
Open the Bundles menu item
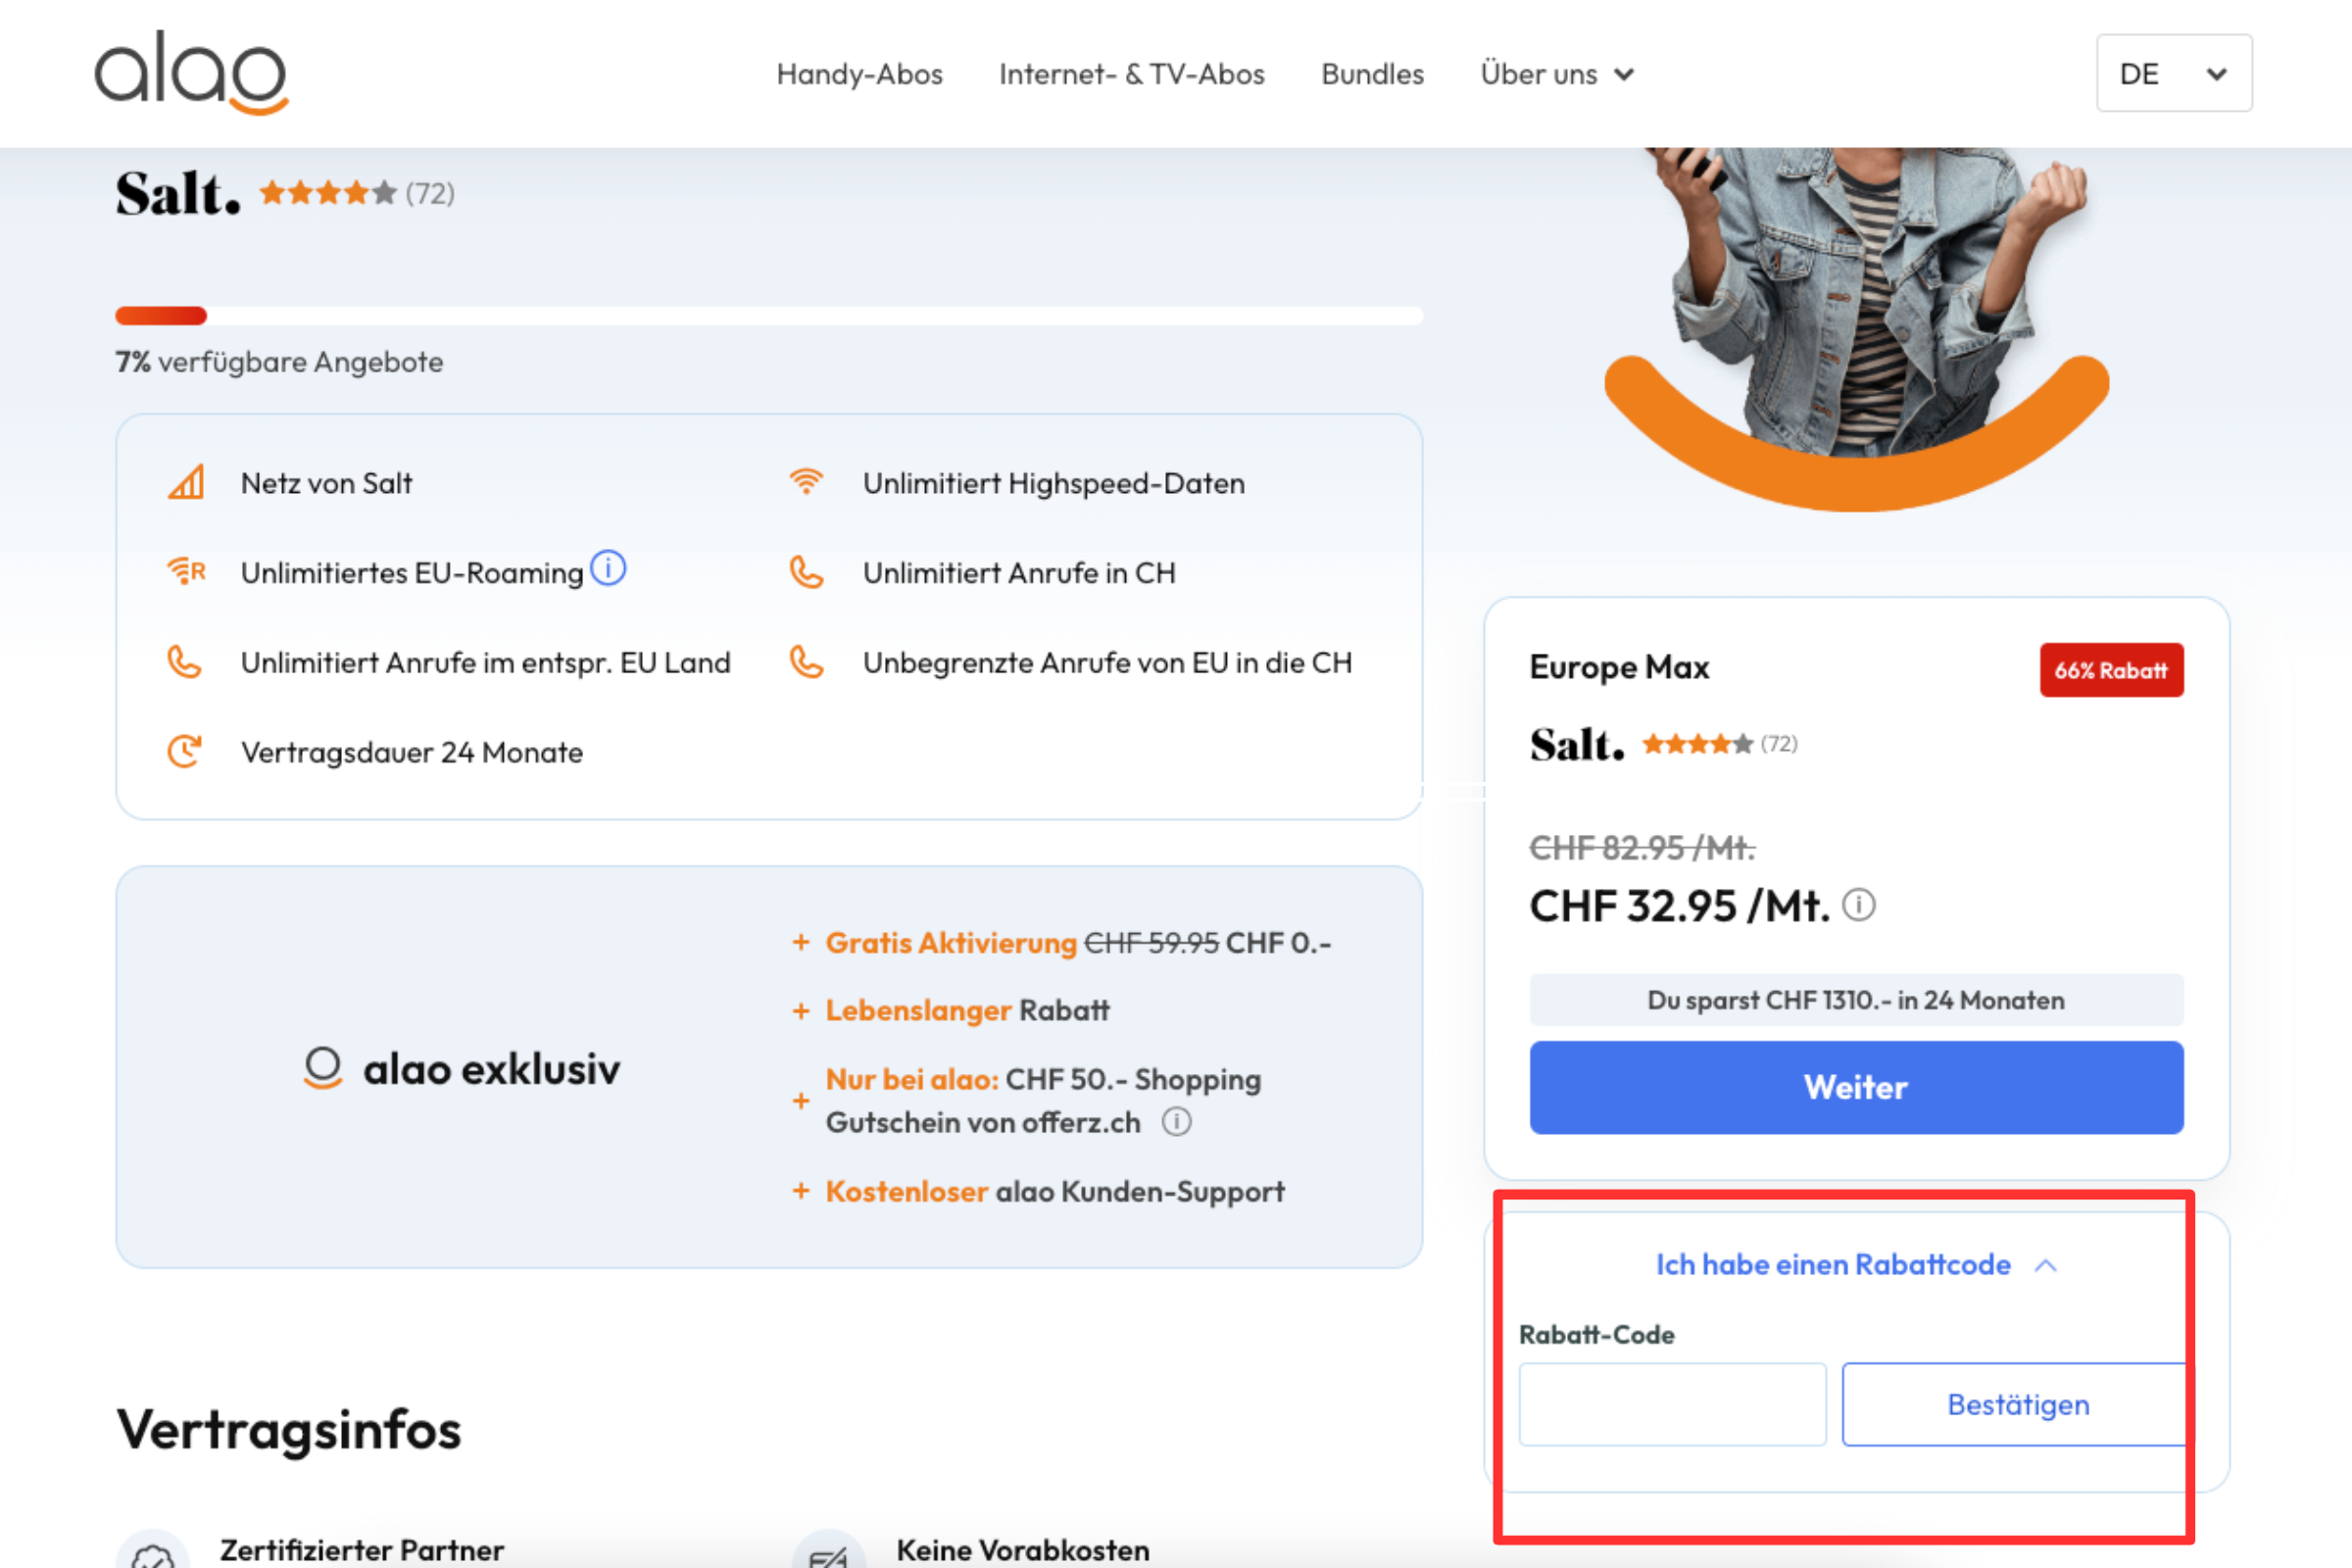click(x=1372, y=74)
